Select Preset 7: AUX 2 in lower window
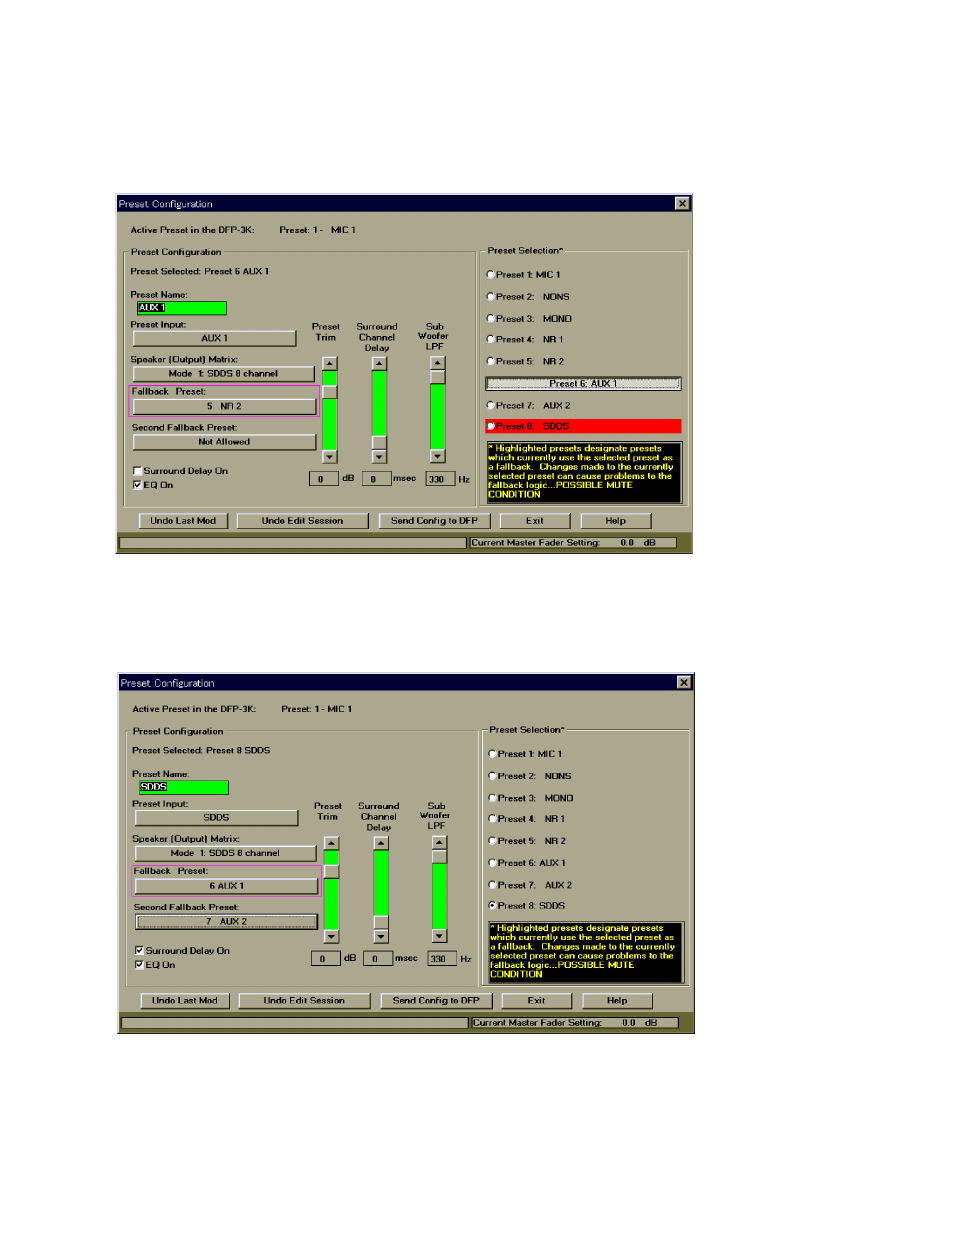This screenshot has height=1244, width=954. coord(530,885)
